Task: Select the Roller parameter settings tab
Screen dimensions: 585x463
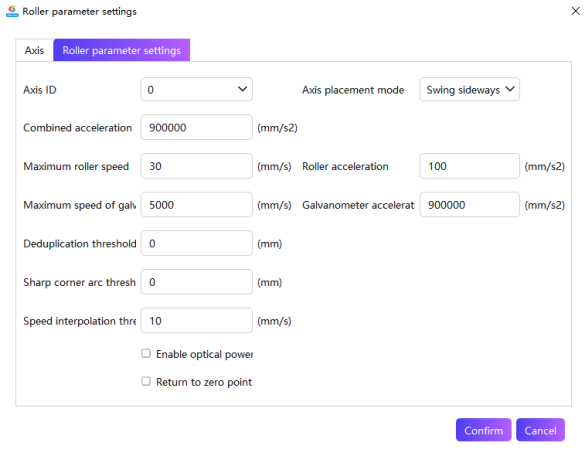Action: pos(122,50)
